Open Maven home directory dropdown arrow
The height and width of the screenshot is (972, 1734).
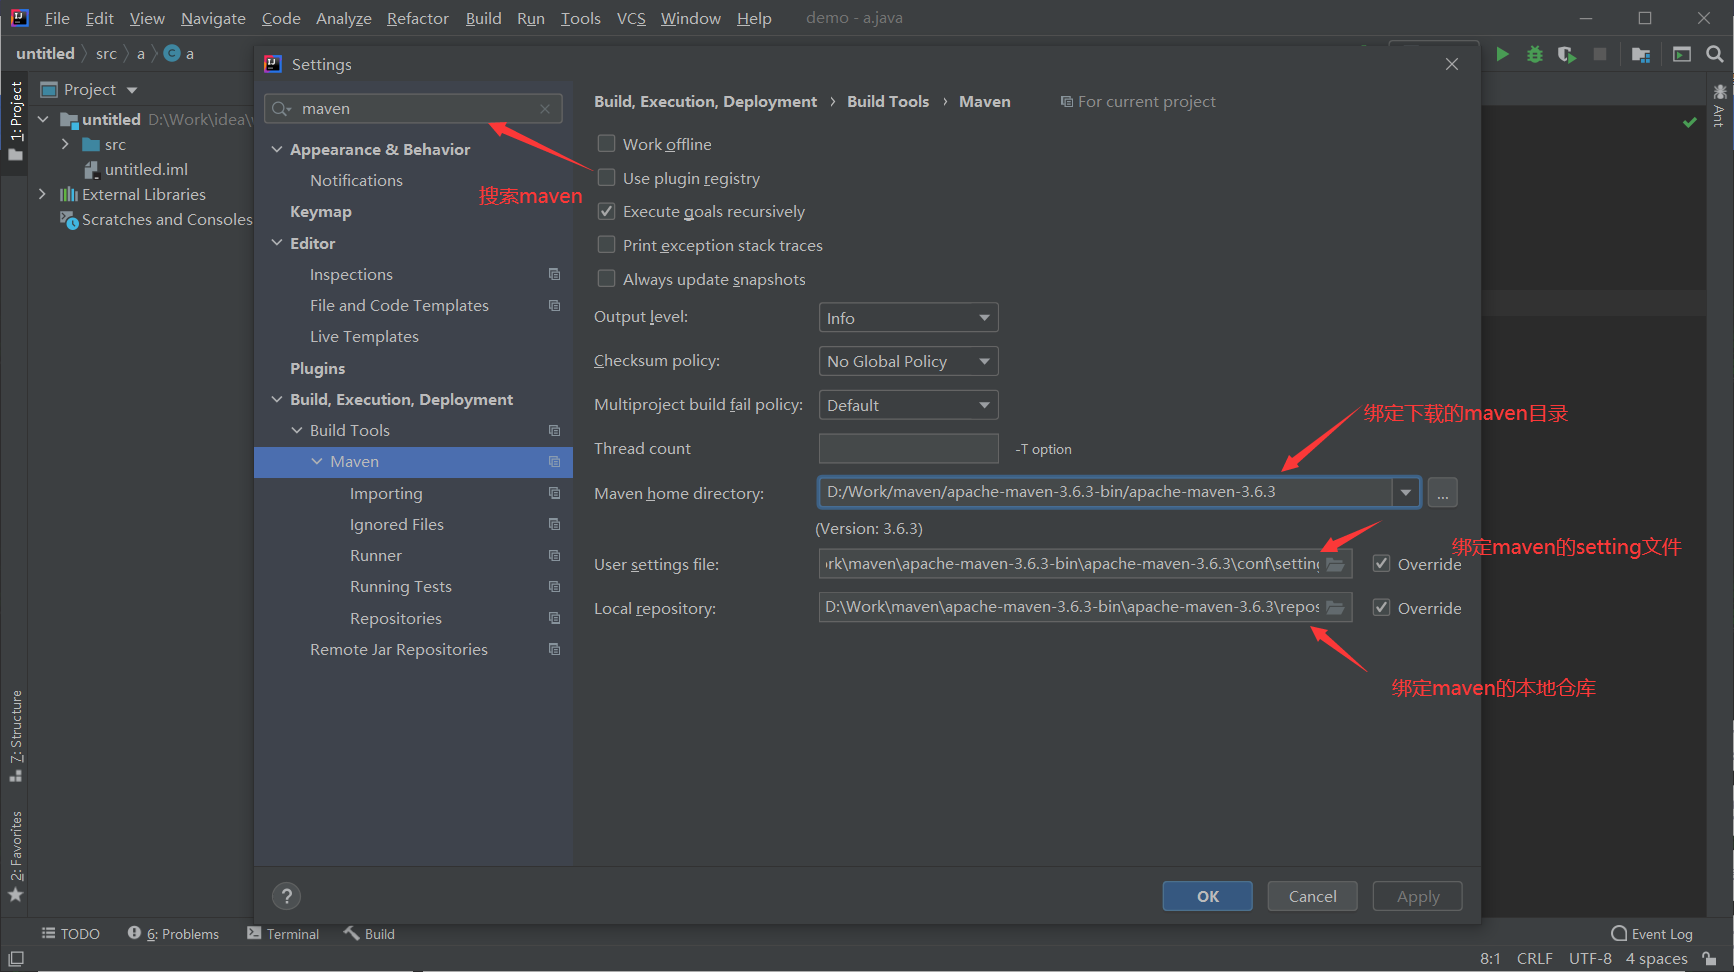(1406, 492)
